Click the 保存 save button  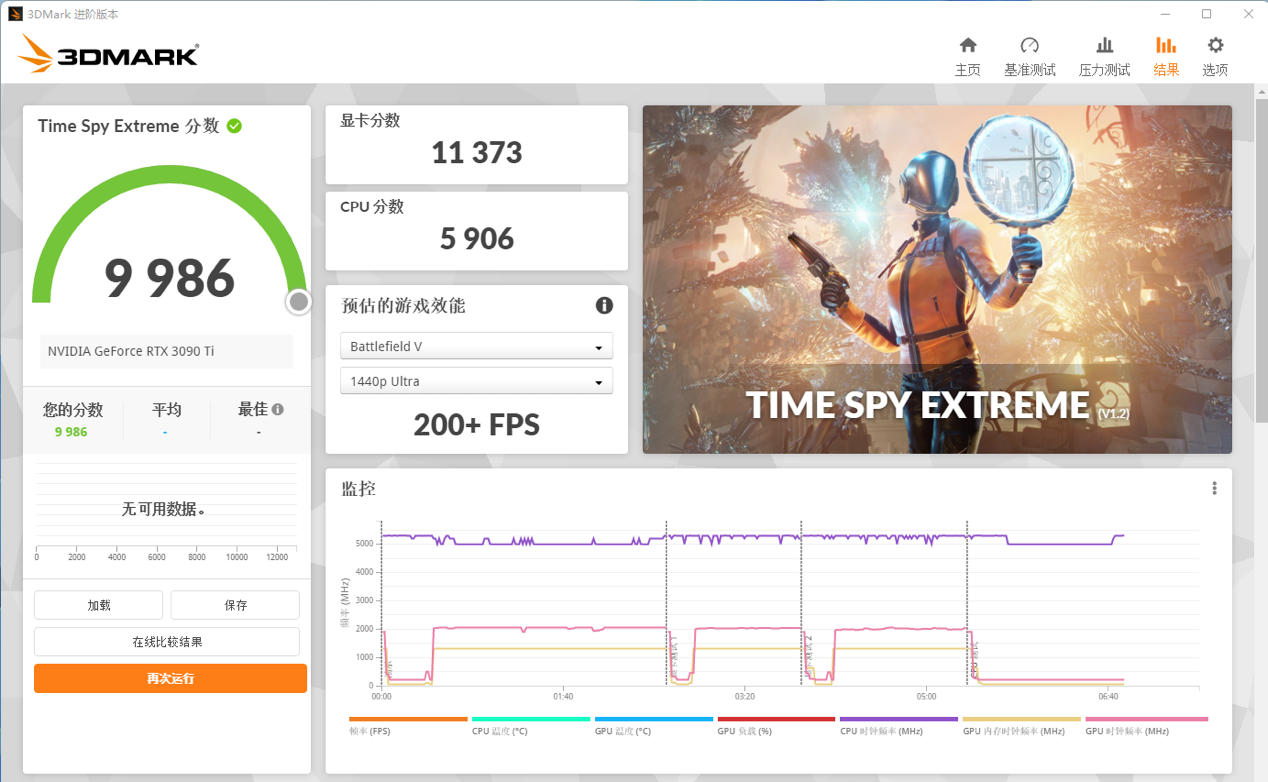point(235,605)
